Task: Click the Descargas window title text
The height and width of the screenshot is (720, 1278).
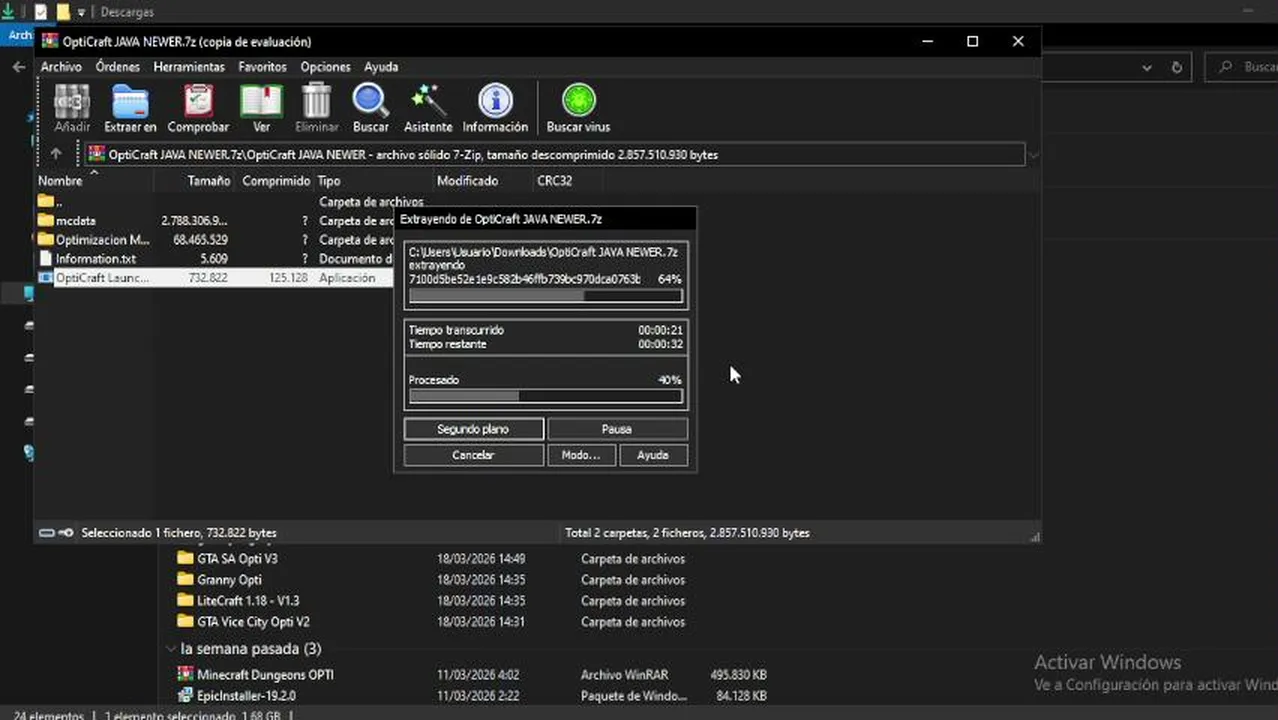Action: [x=126, y=12]
